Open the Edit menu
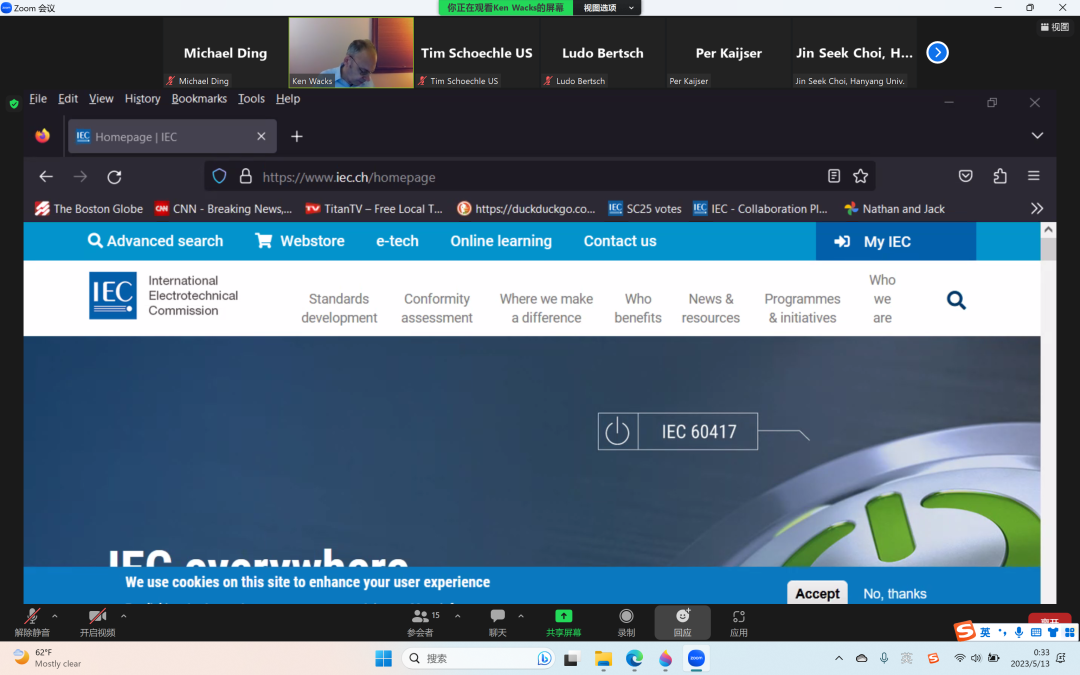 tap(68, 98)
